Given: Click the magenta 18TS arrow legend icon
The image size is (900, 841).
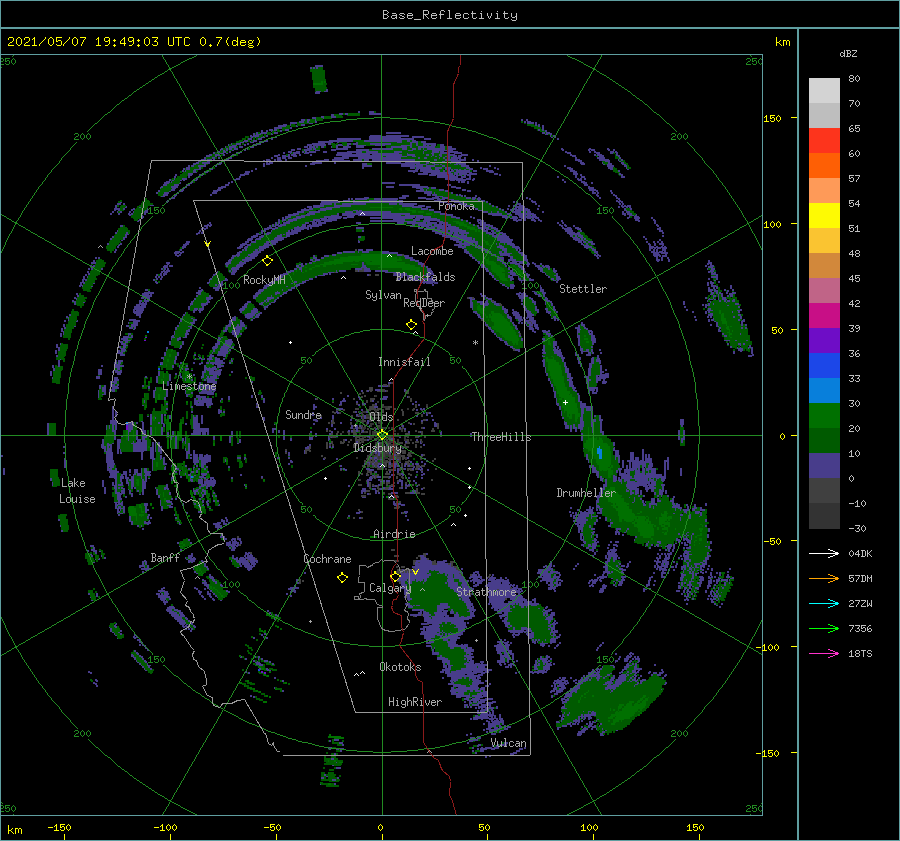Looking at the screenshot, I should (824, 653).
